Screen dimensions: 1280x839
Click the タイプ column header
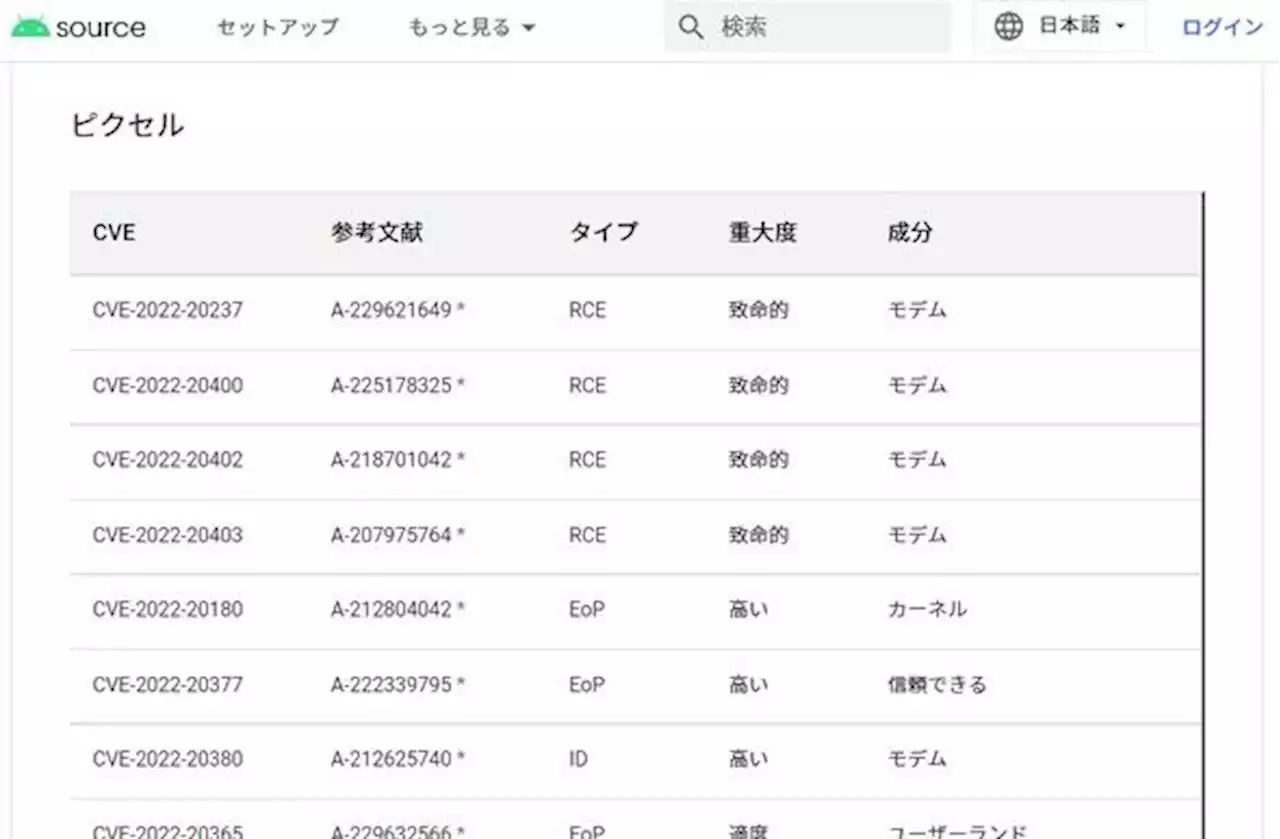[x=603, y=233]
